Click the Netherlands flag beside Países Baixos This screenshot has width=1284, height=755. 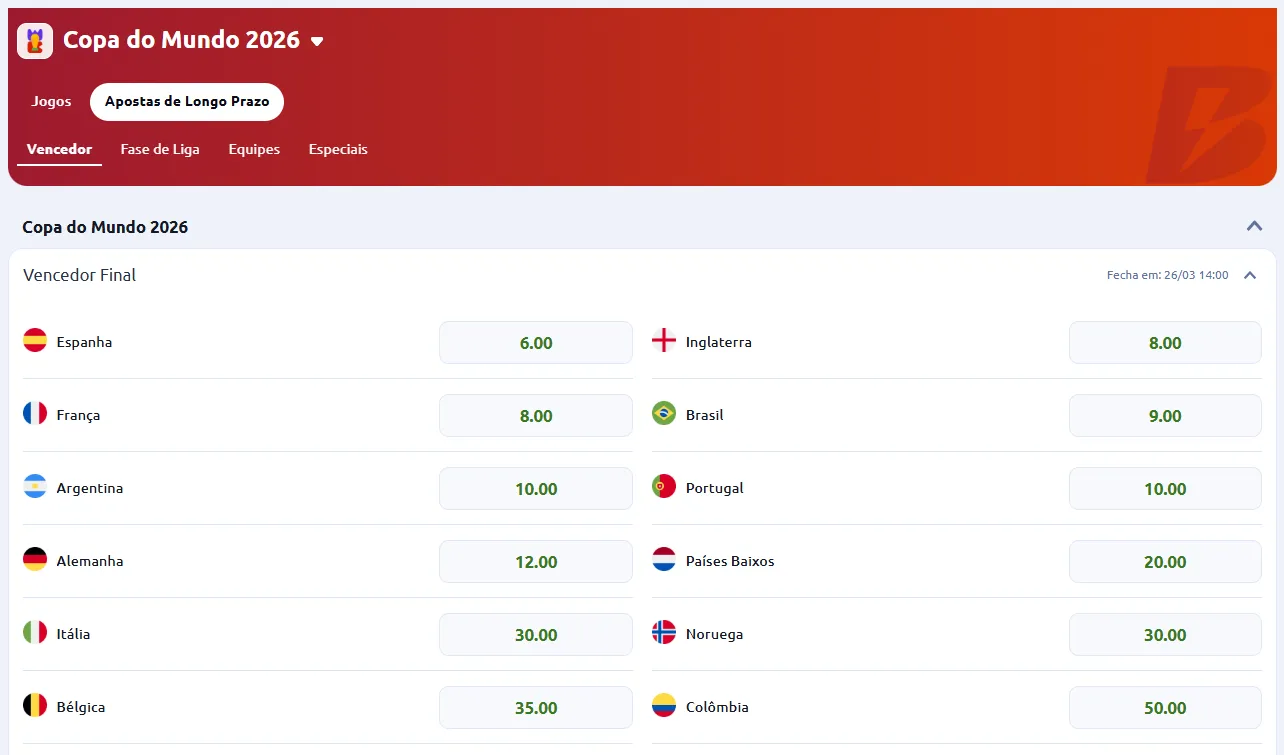(x=663, y=560)
